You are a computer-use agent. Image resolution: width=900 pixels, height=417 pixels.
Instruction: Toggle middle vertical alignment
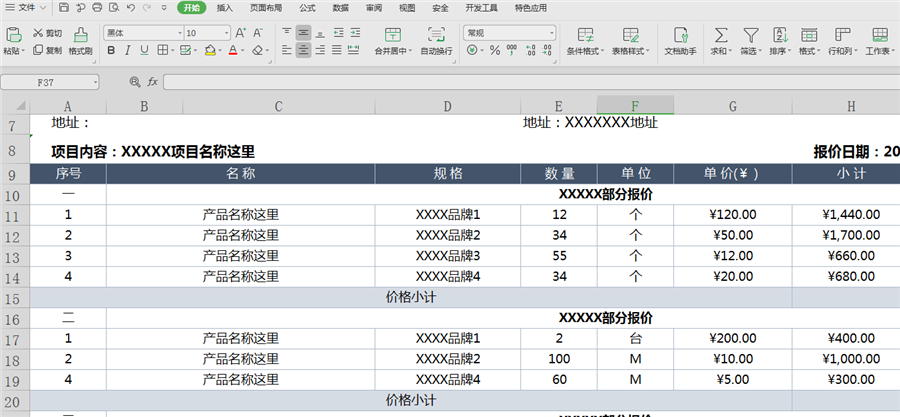304,33
